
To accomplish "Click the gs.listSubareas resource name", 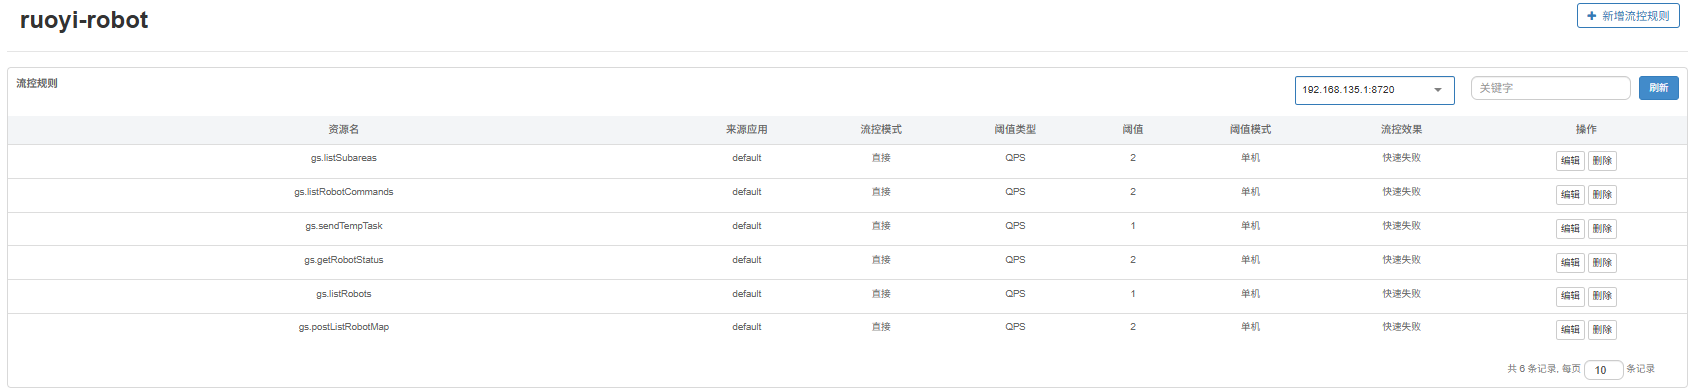I will pos(344,158).
